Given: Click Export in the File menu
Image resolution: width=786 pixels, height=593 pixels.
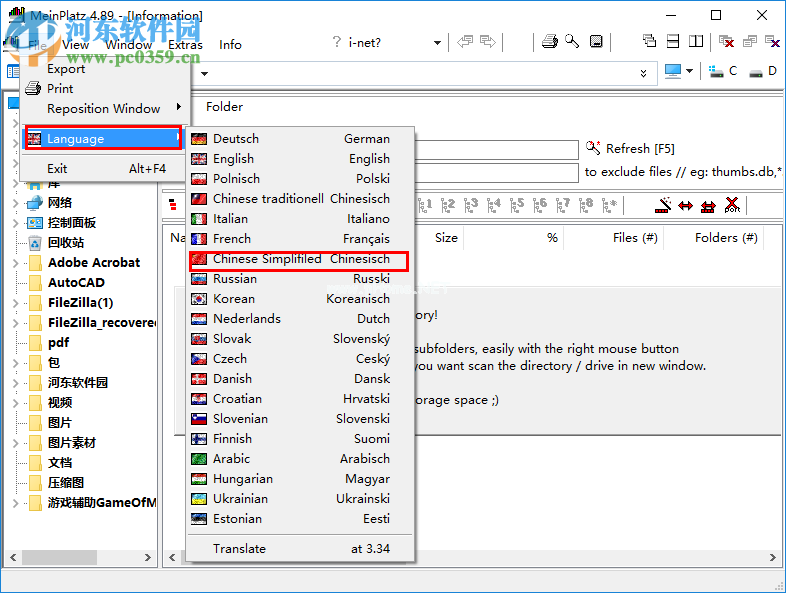Looking at the screenshot, I should tap(66, 69).
